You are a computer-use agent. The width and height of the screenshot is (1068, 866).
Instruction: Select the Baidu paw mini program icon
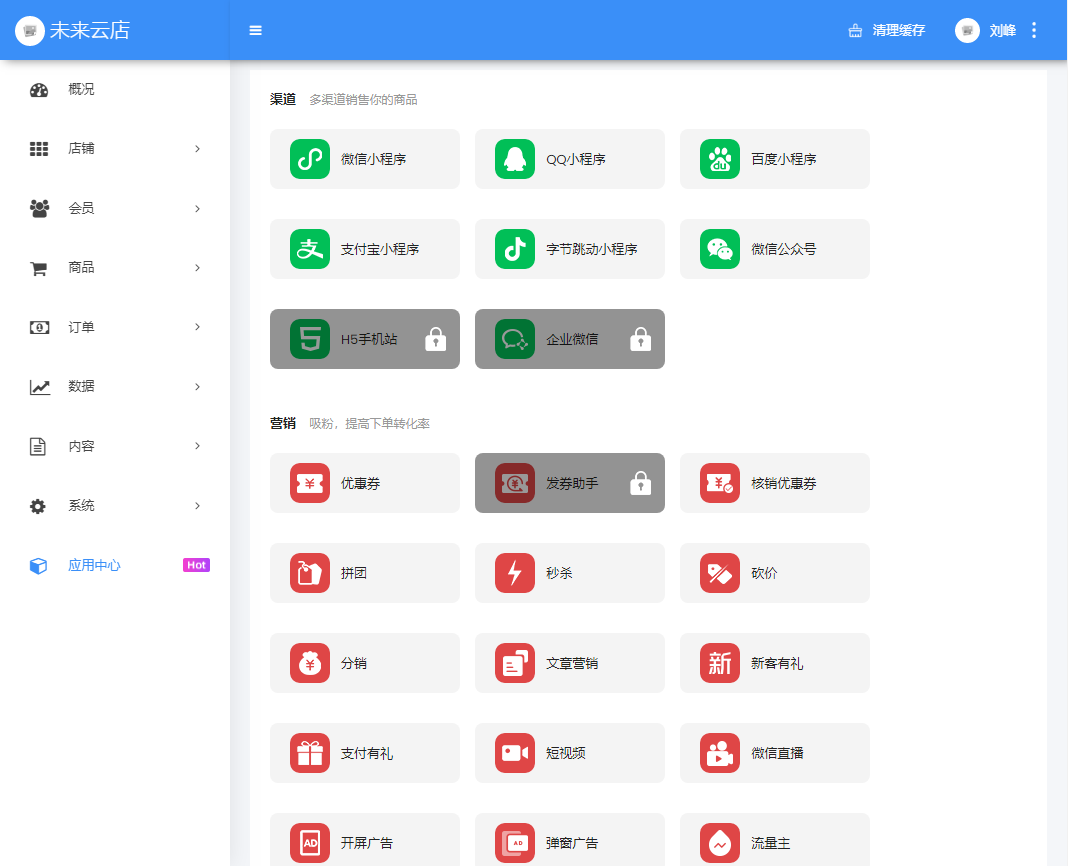[720, 159]
